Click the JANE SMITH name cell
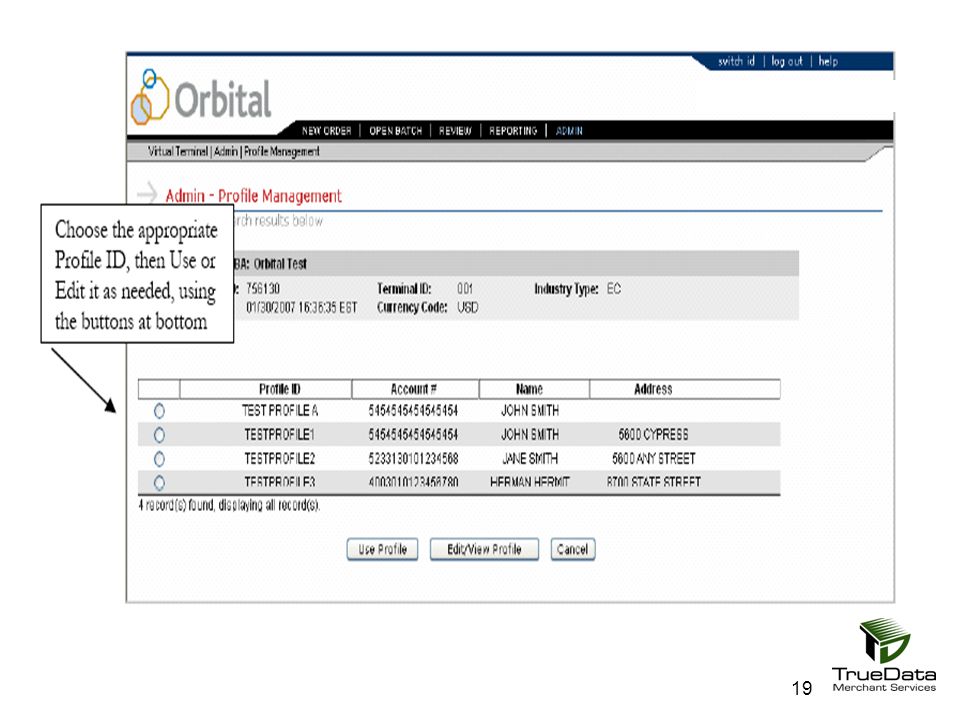Screen dimensions: 960x720 coord(530,459)
